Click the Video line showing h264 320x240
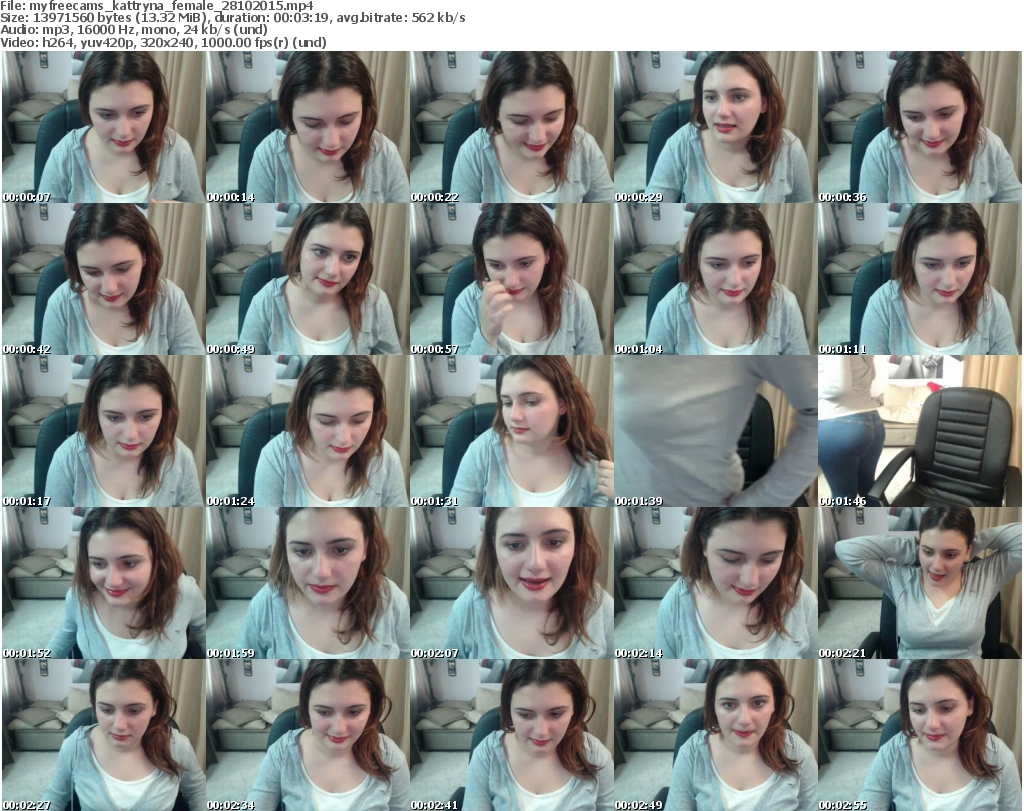The width and height of the screenshot is (1024, 811). (163, 42)
